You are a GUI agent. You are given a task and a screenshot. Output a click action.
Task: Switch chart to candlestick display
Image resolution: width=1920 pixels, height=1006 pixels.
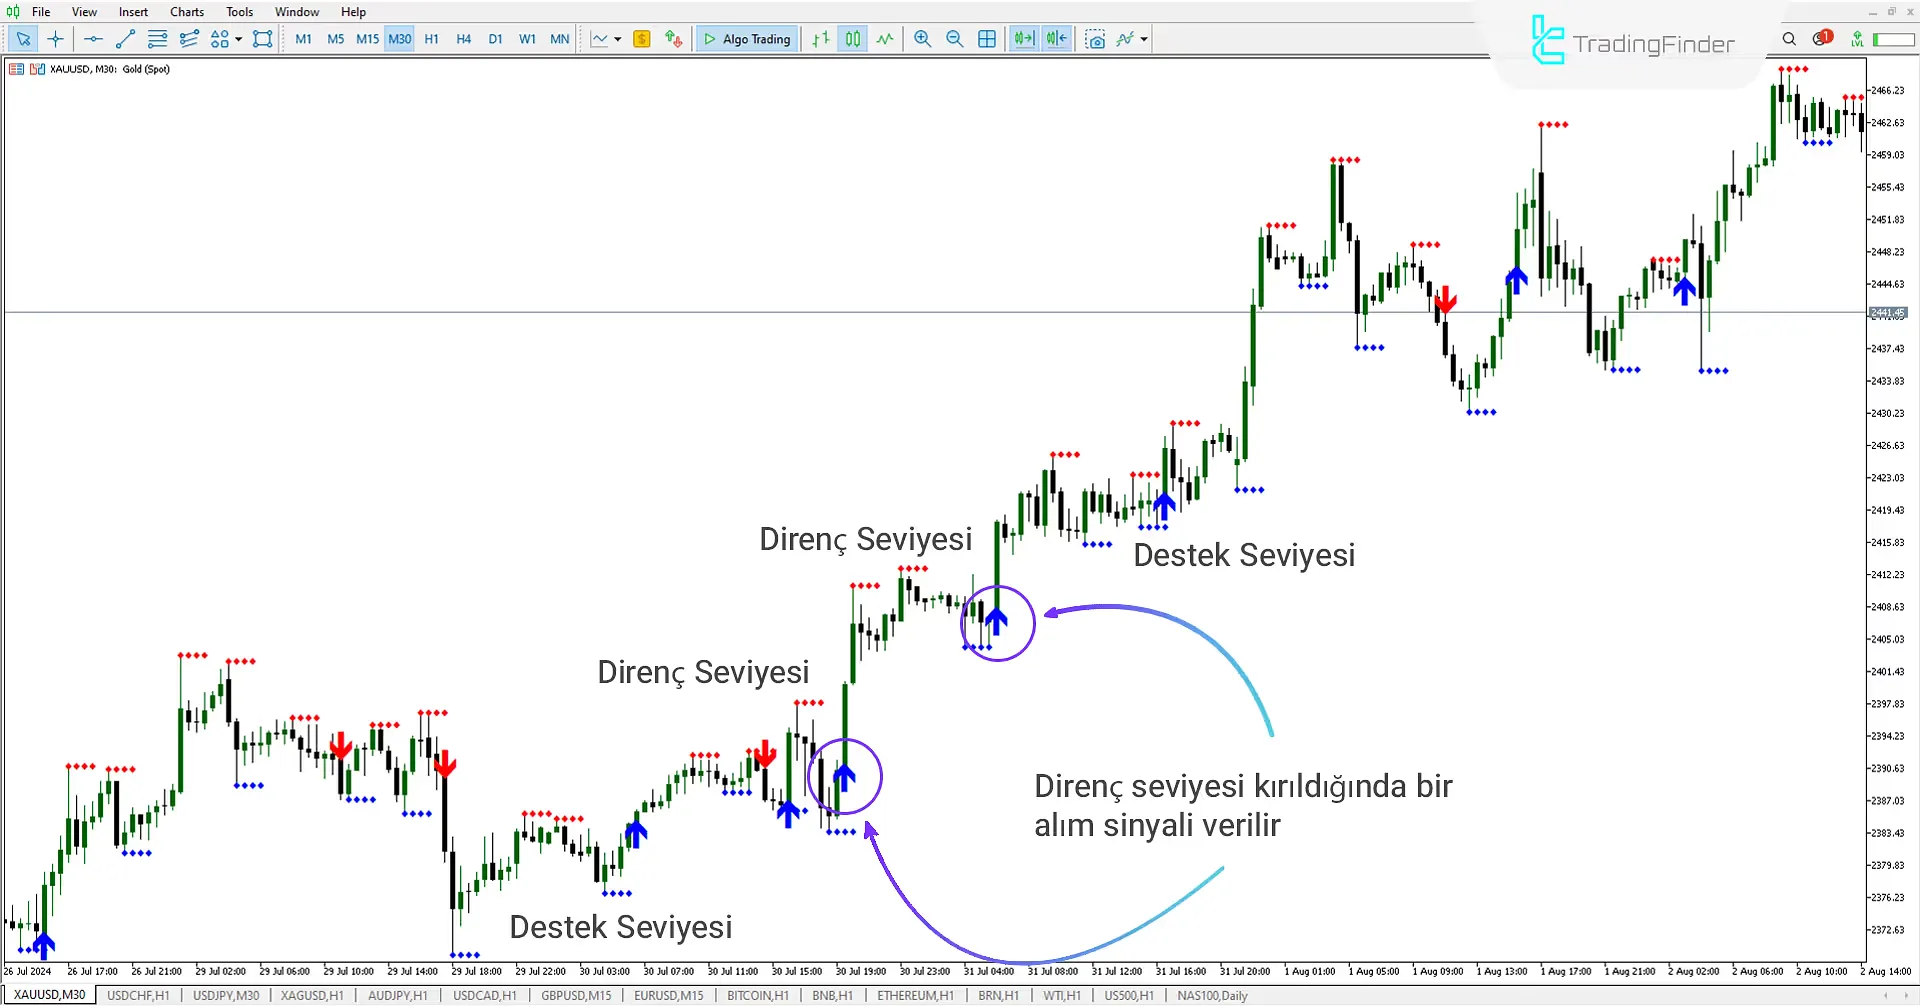pos(852,39)
